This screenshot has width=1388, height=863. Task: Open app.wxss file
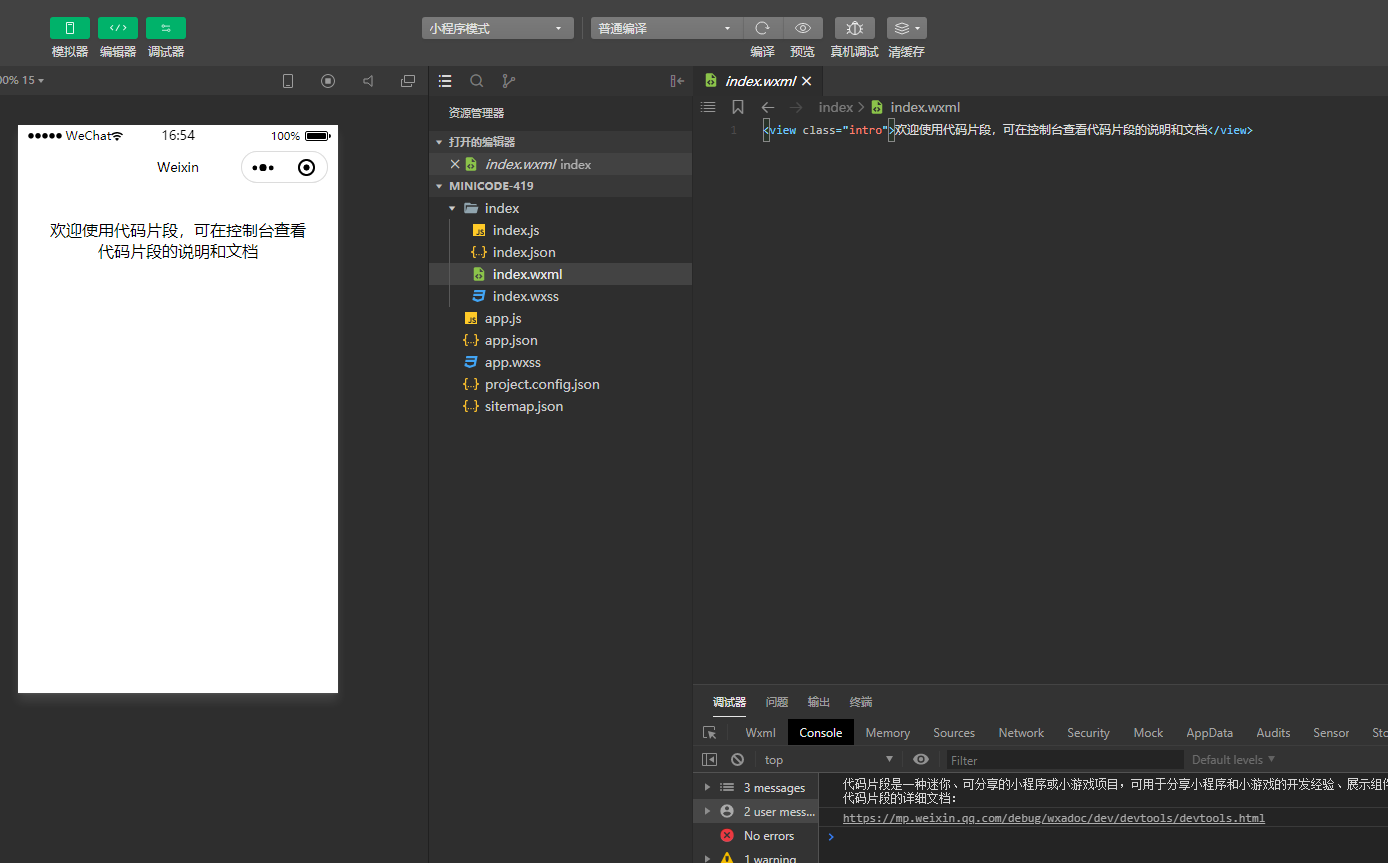coord(560,362)
